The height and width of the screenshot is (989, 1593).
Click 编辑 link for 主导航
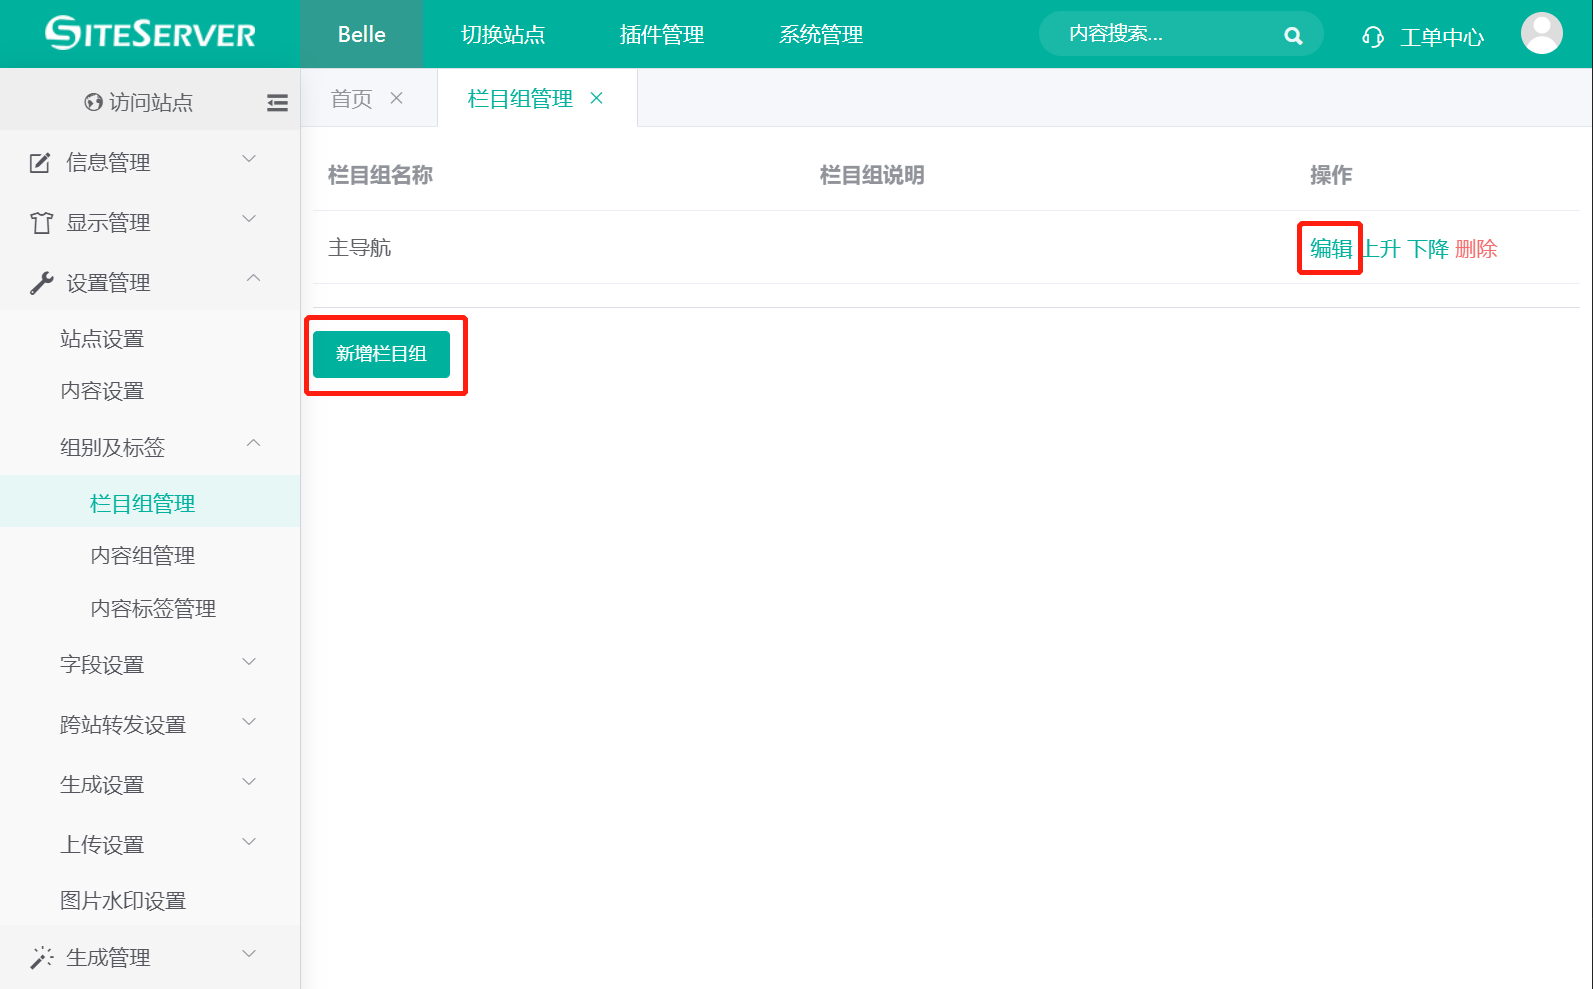tap(1331, 249)
